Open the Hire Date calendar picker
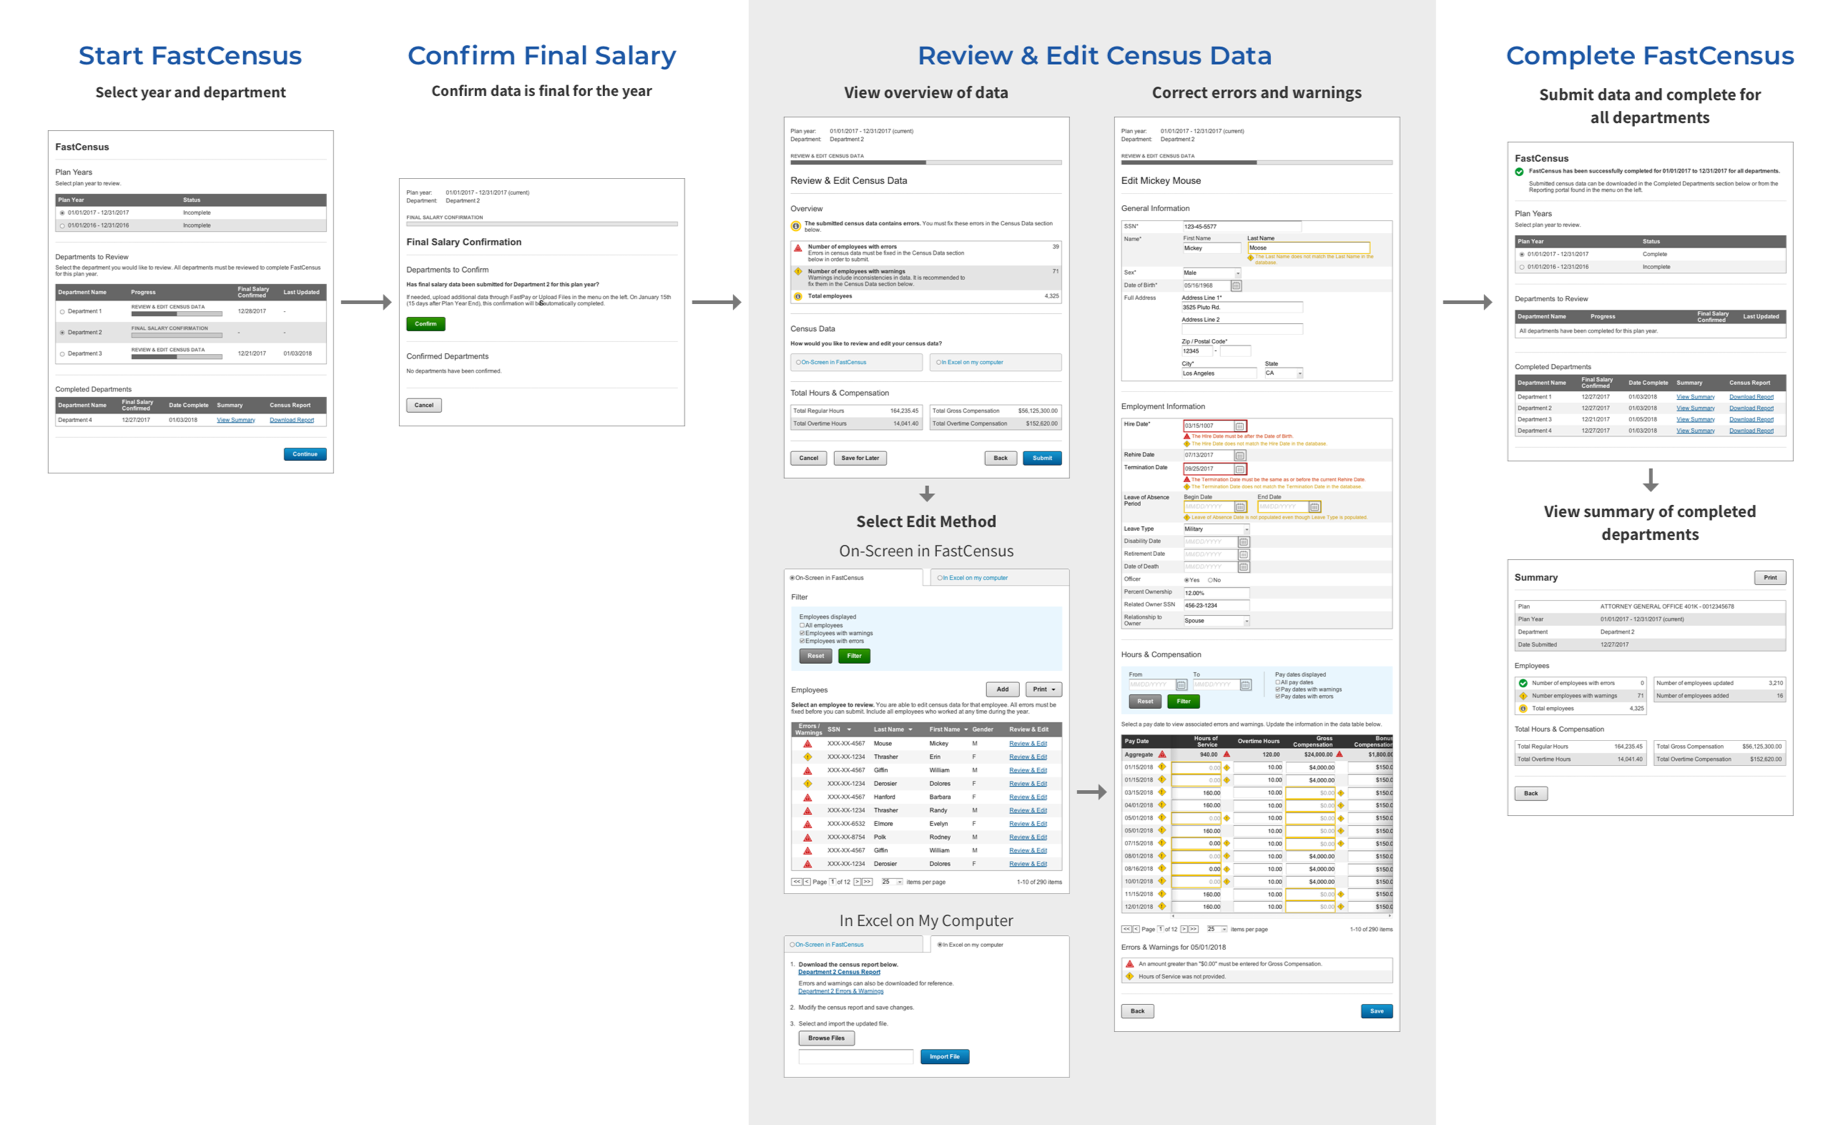Viewport: 1835px width, 1125px height. click(1239, 426)
